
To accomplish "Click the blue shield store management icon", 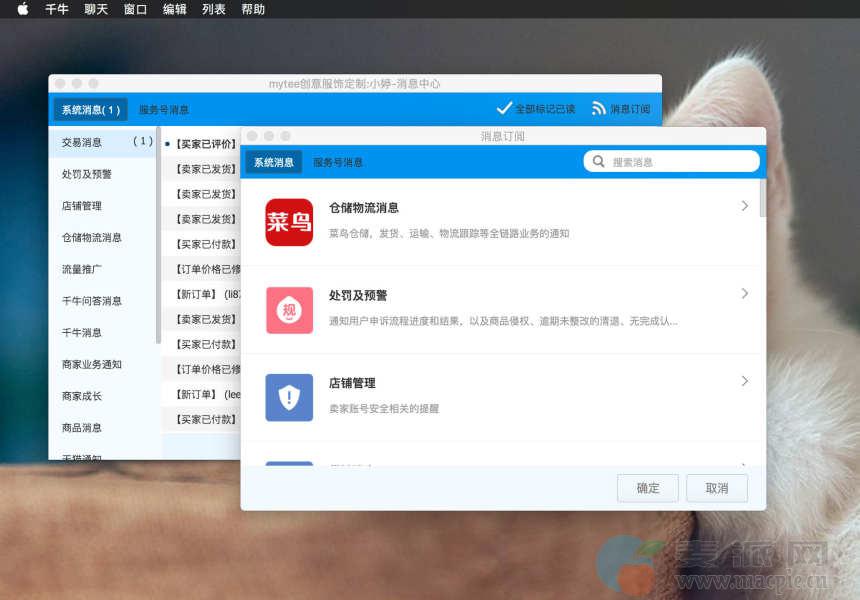I will pos(289,397).
